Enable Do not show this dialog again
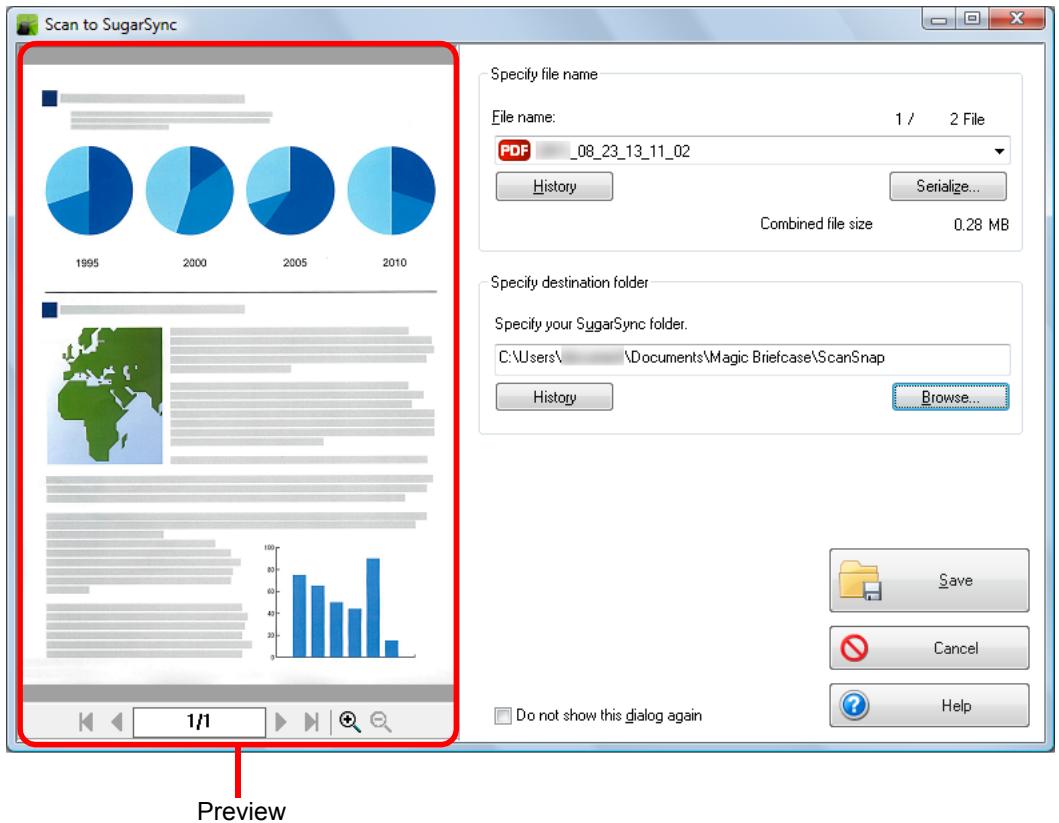Viewport: 1059px width, 823px height. coord(502,716)
